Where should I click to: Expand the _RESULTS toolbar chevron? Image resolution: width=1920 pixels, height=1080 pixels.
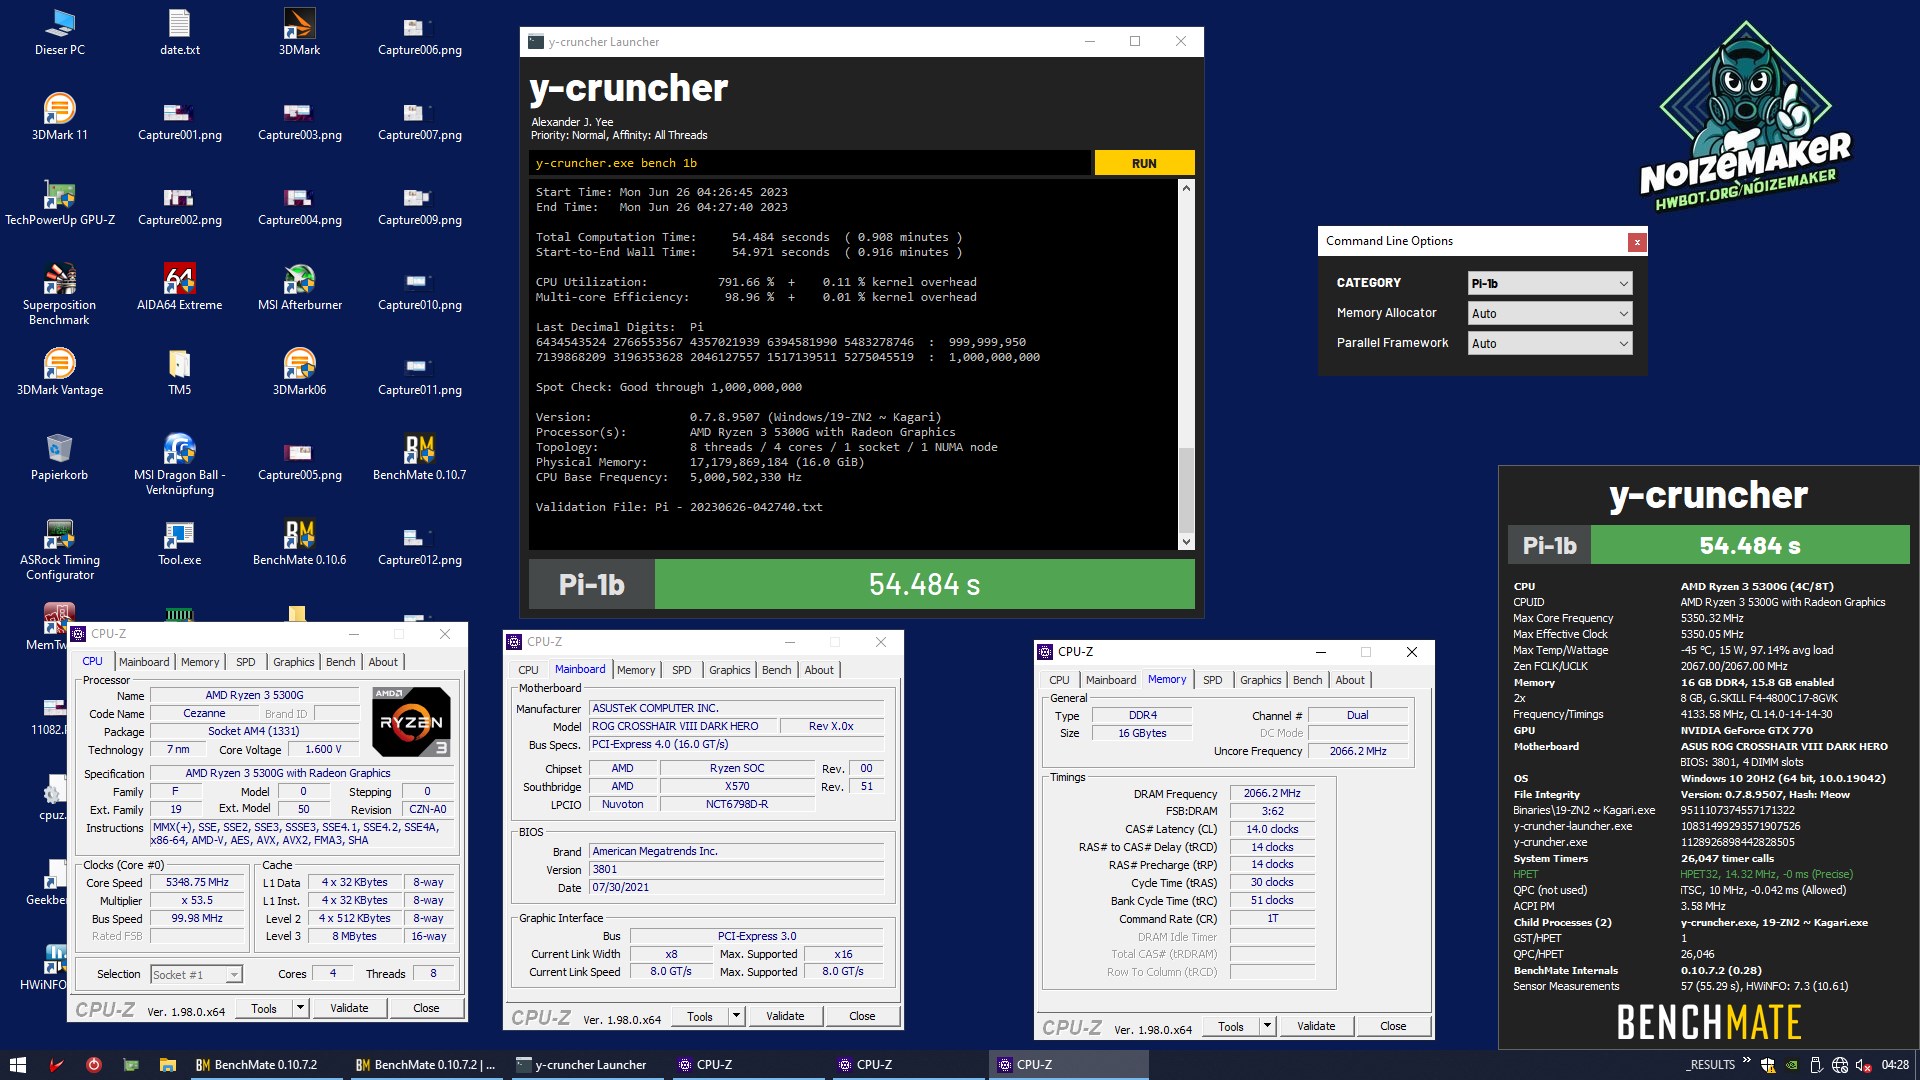click(x=1747, y=1060)
